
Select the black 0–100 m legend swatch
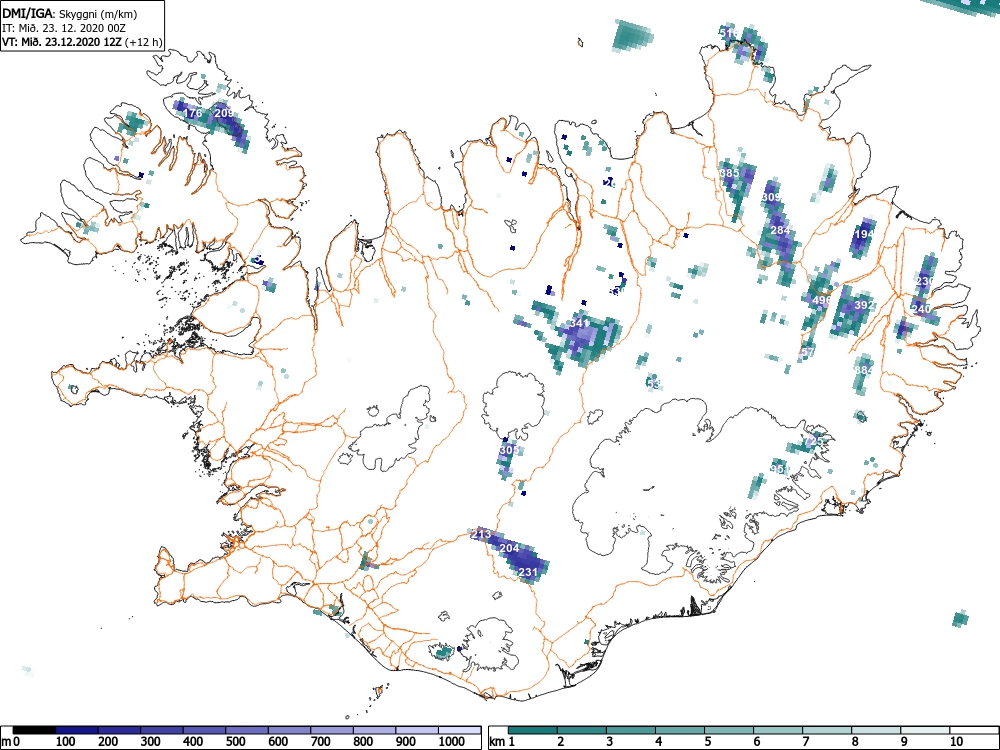34,730
